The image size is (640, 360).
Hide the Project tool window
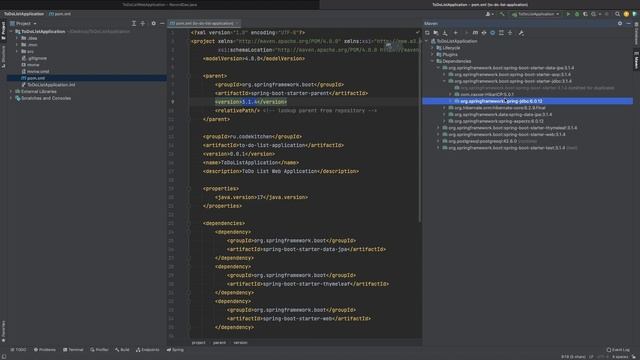(162, 23)
